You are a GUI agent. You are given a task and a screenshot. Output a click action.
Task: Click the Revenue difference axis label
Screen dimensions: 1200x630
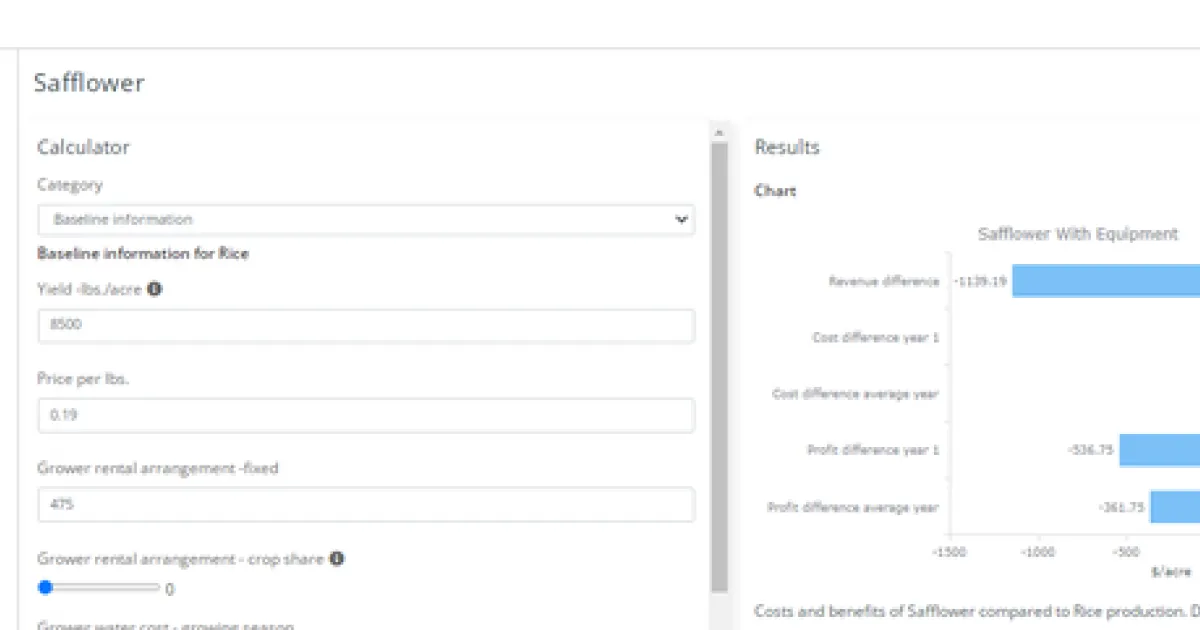[x=883, y=281]
